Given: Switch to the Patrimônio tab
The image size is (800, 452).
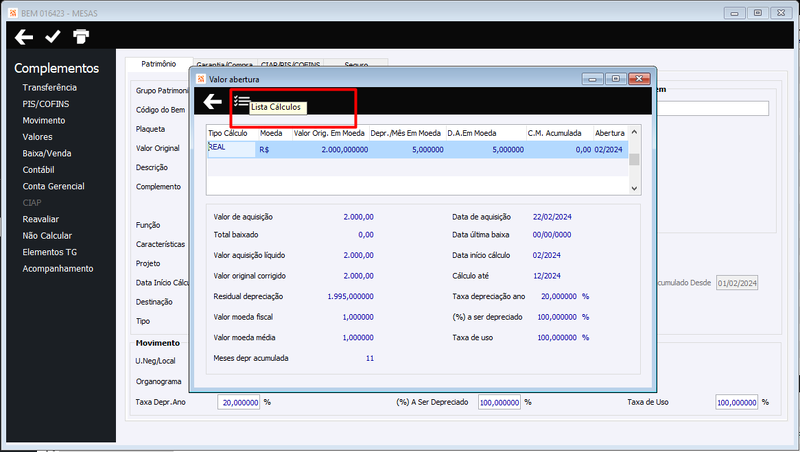Looking at the screenshot, I should pos(159,64).
